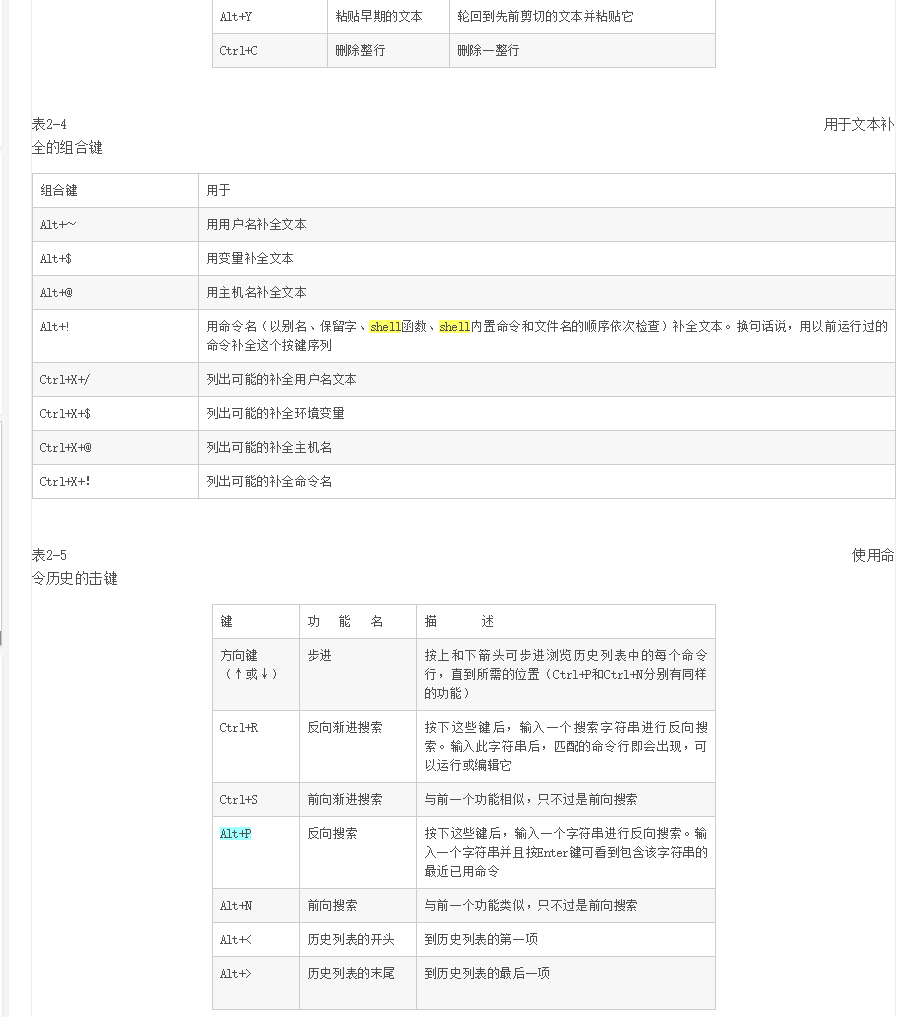The image size is (916, 1017).
Task: Select the Ctrl+C shortcut cell
Action: pyautogui.click(x=270, y=51)
